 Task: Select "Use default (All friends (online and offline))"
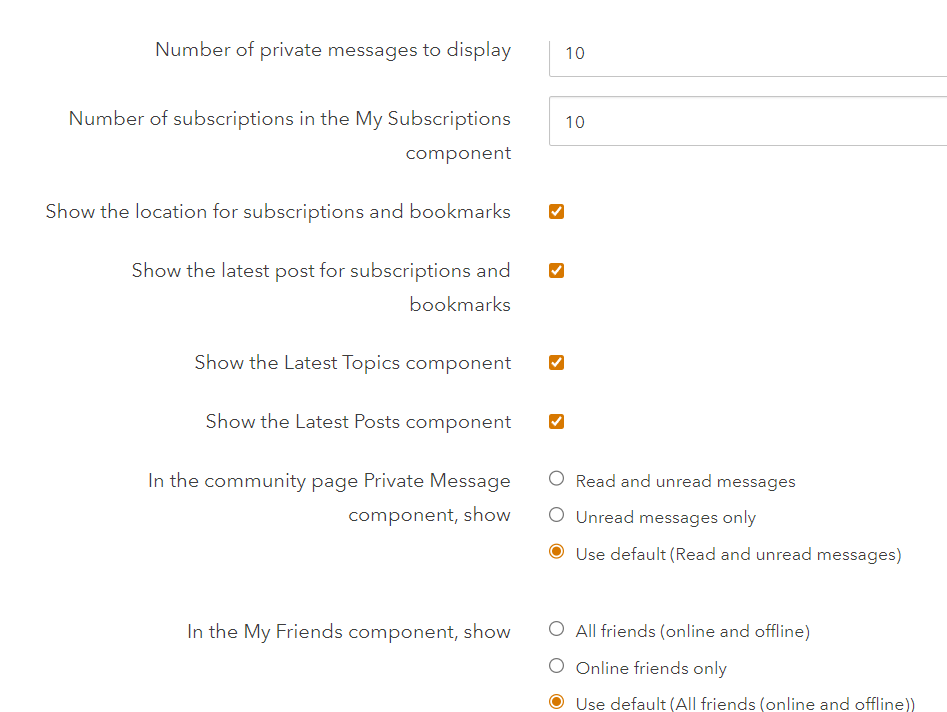tap(556, 701)
